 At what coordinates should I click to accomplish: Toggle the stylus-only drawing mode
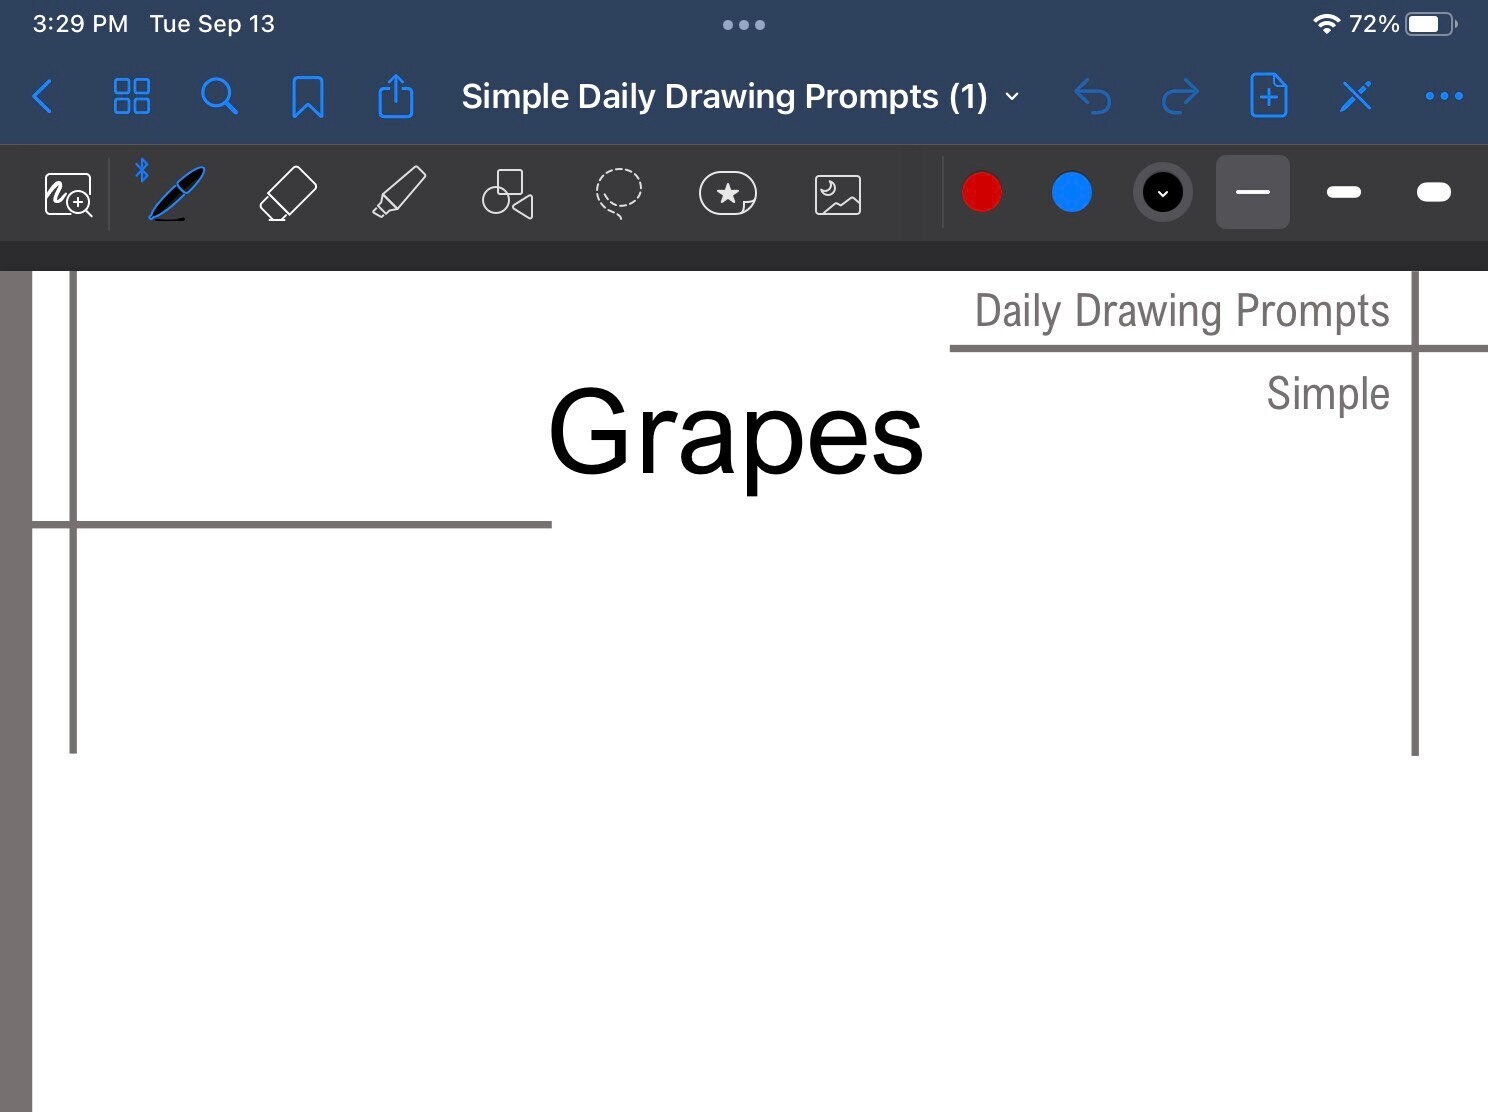point(1355,96)
